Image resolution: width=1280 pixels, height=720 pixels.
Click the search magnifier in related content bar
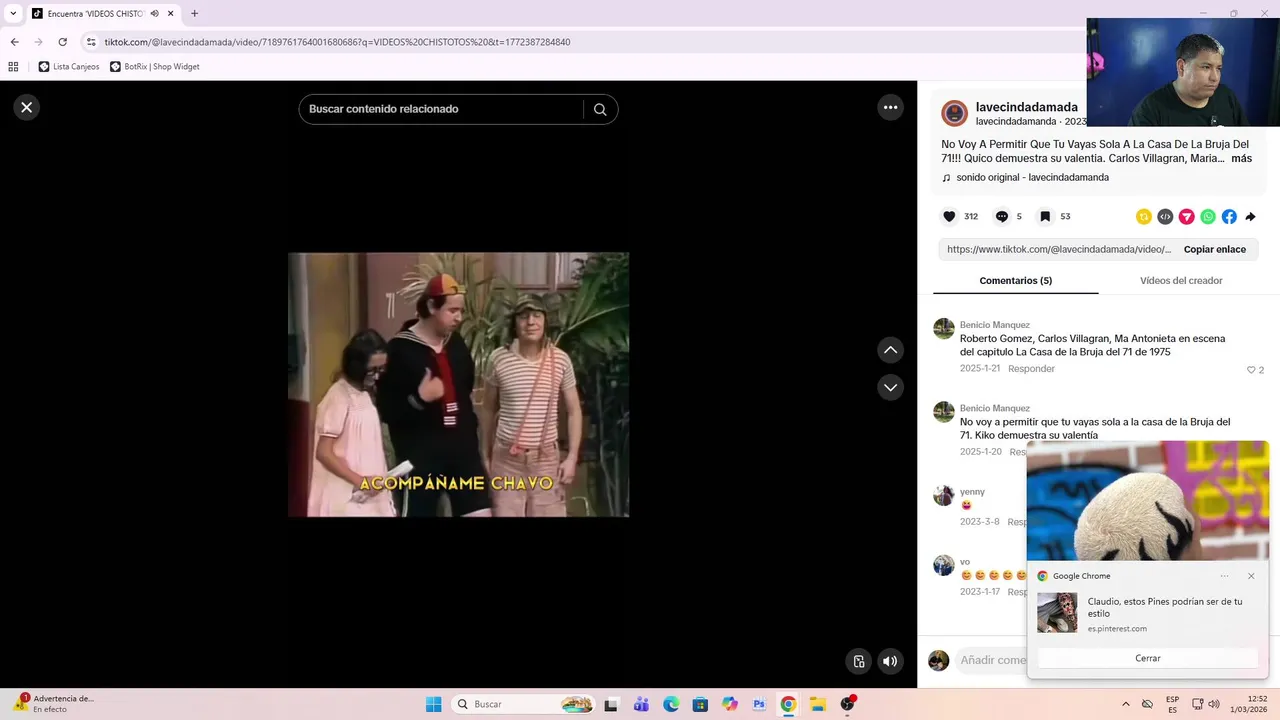tap(600, 109)
